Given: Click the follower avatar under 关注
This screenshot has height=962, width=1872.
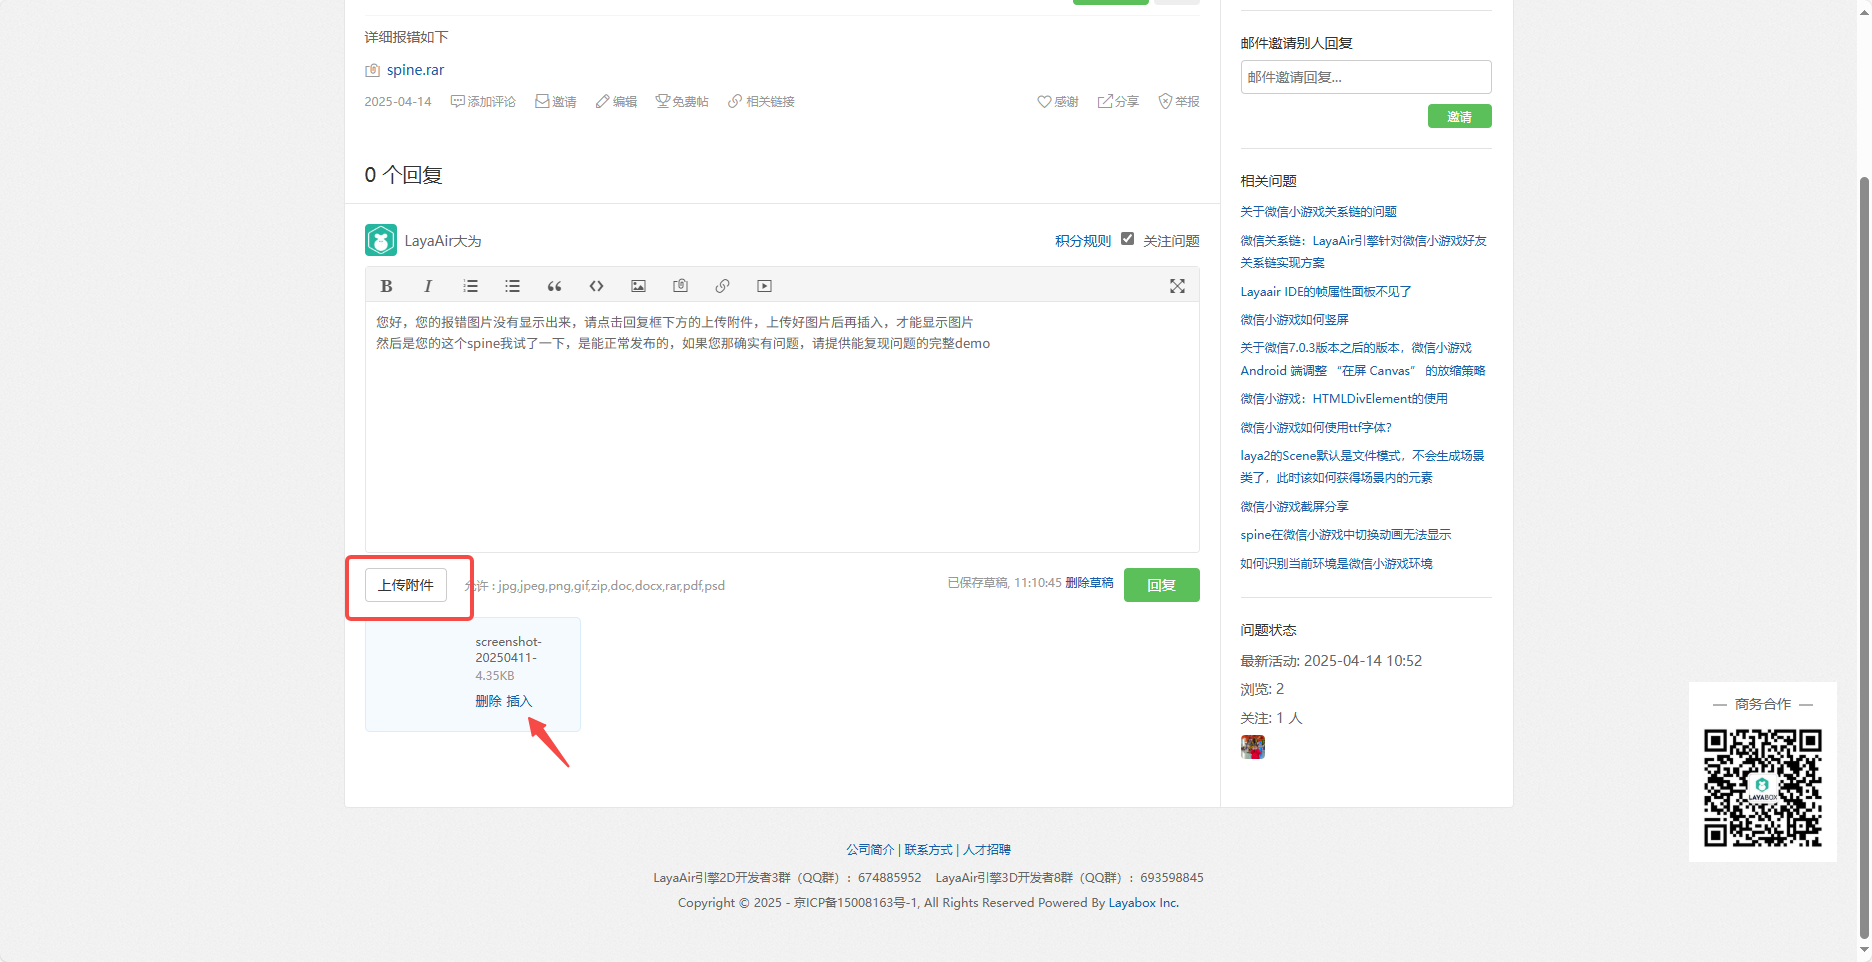Looking at the screenshot, I should [x=1252, y=747].
